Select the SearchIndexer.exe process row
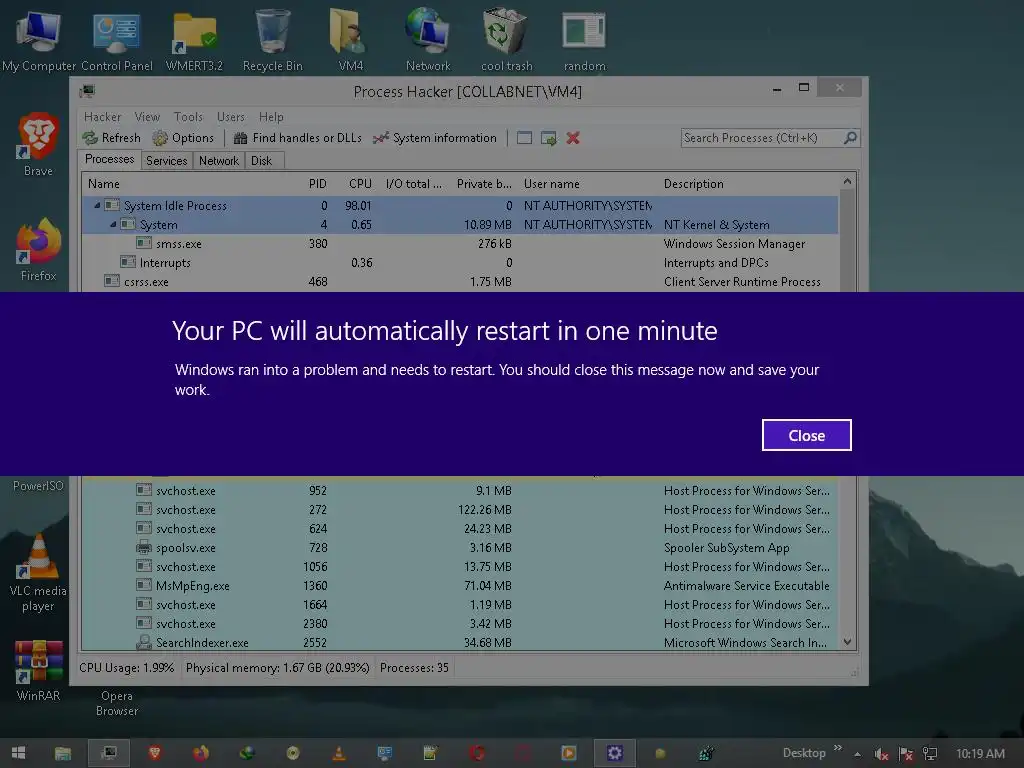The width and height of the screenshot is (1024, 768). pos(460,643)
